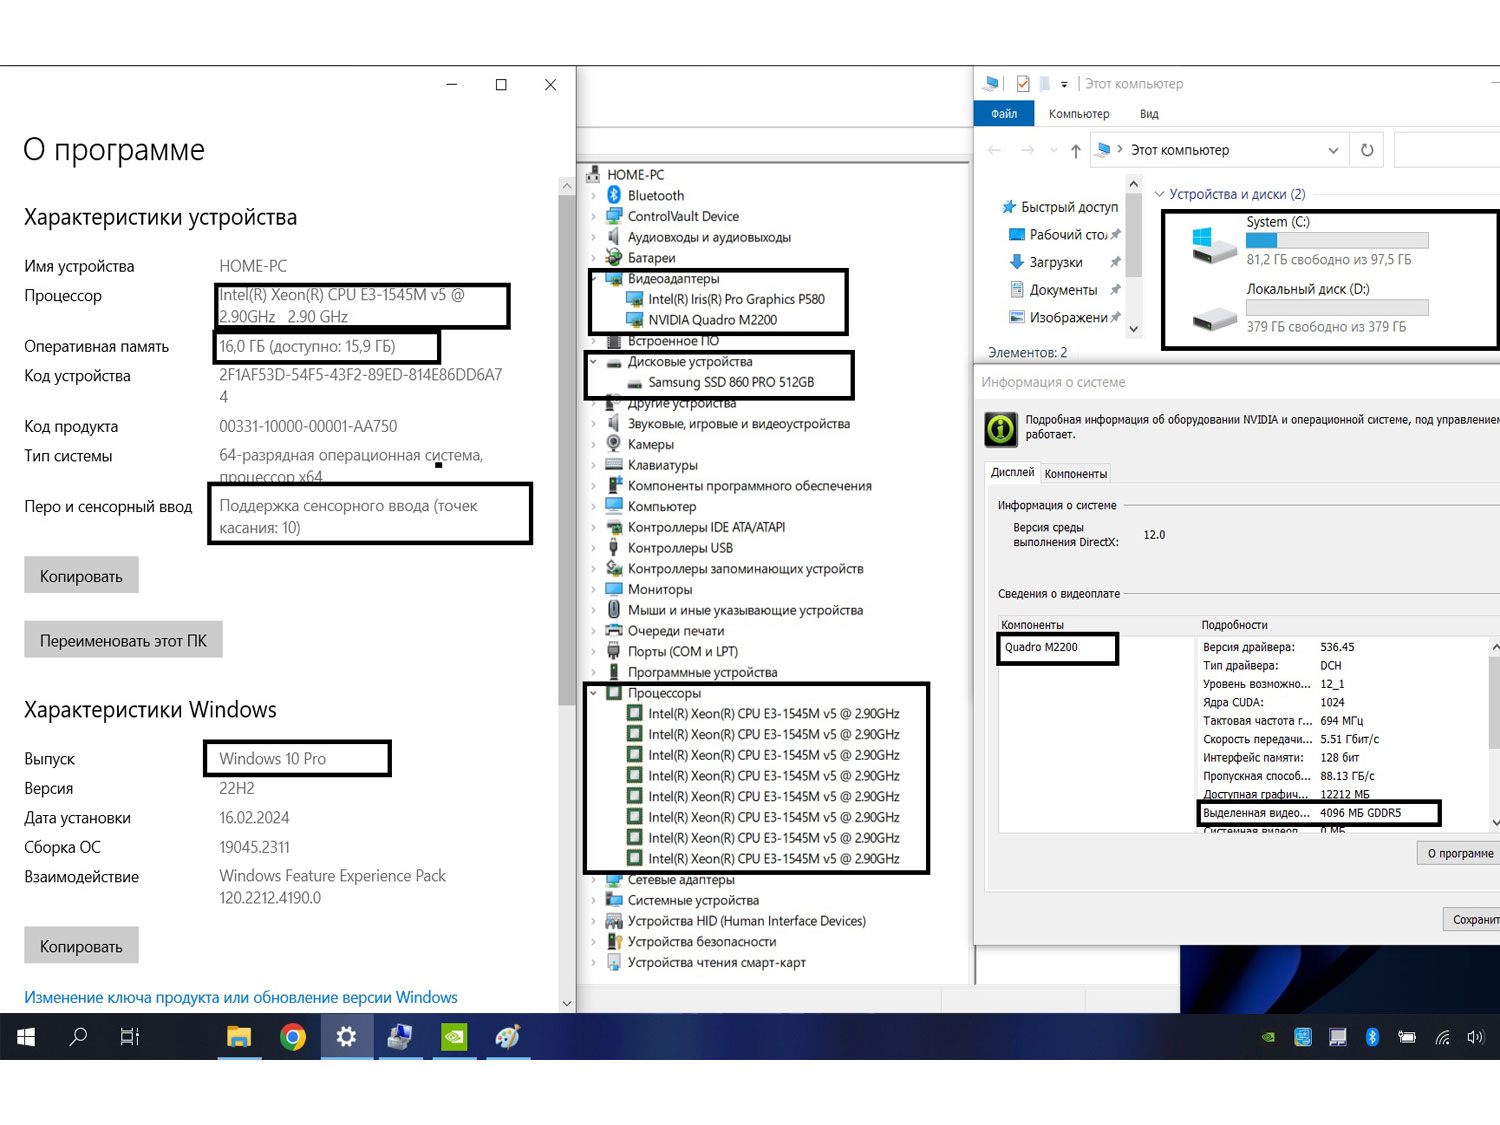Click the volume speaker icon in system tray
The width and height of the screenshot is (1500, 1125).
(1476, 1037)
